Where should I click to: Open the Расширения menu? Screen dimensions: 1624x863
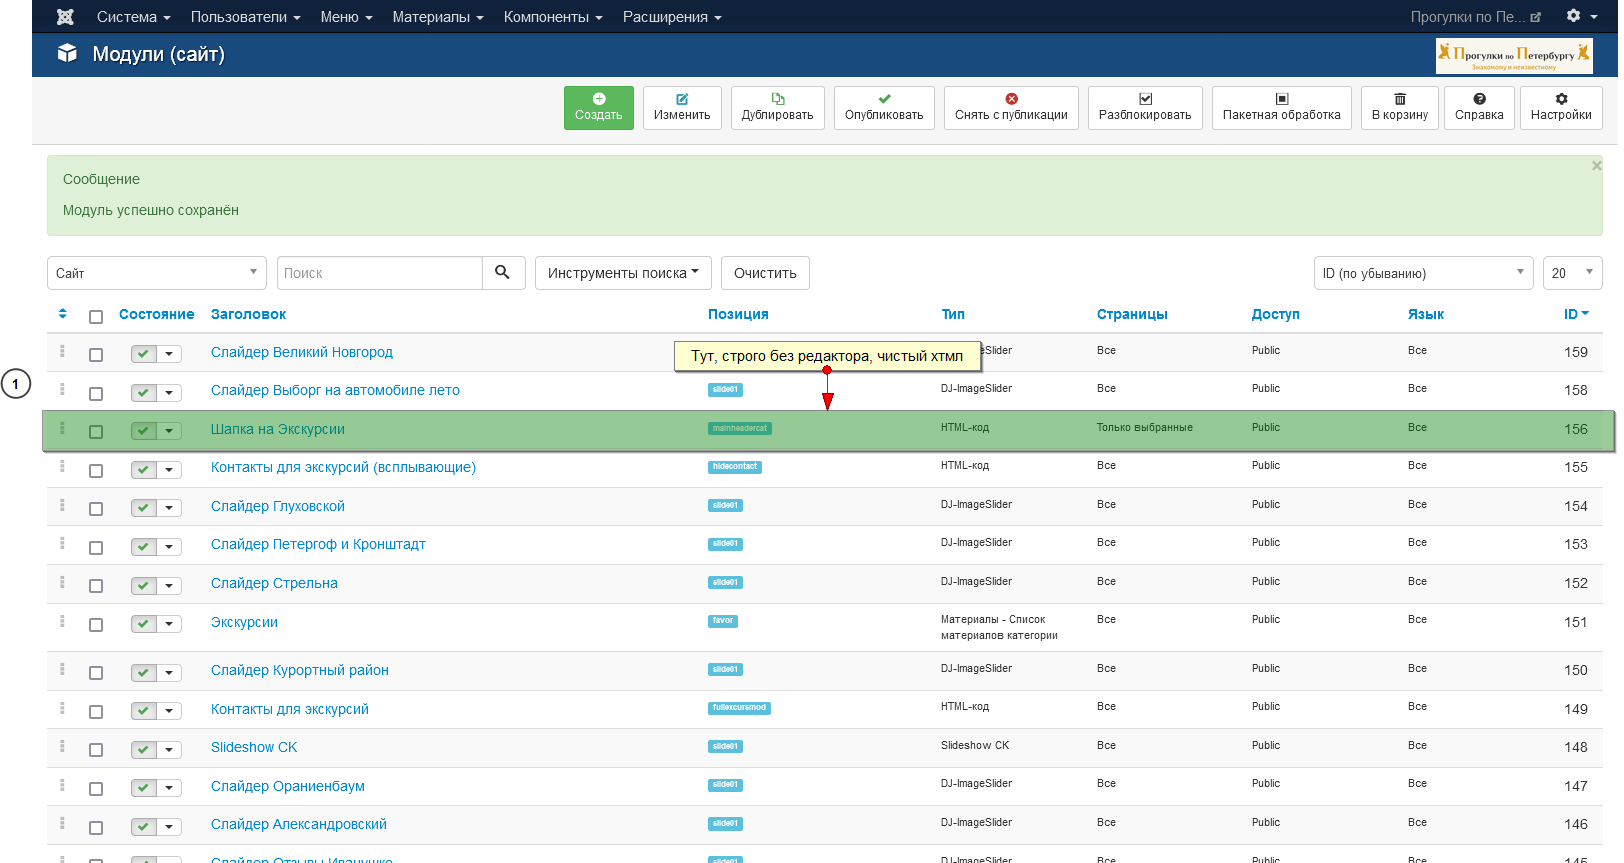coord(671,17)
